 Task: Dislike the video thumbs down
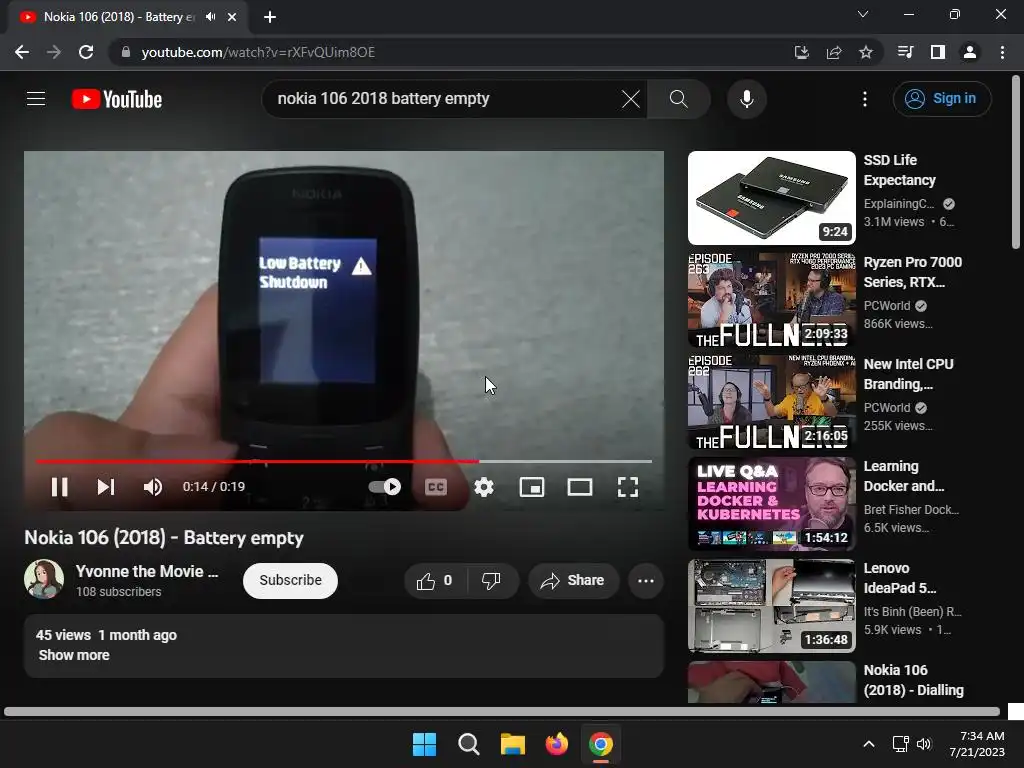coord(492,581)
